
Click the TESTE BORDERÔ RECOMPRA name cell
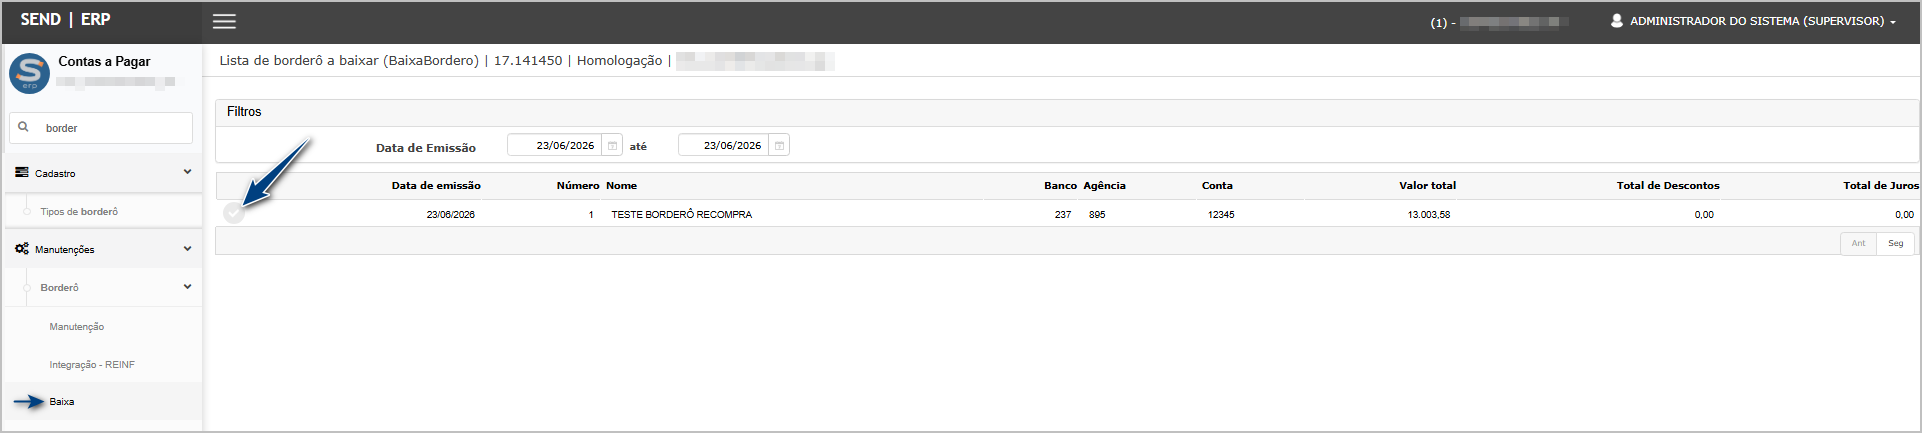point(682,215)
